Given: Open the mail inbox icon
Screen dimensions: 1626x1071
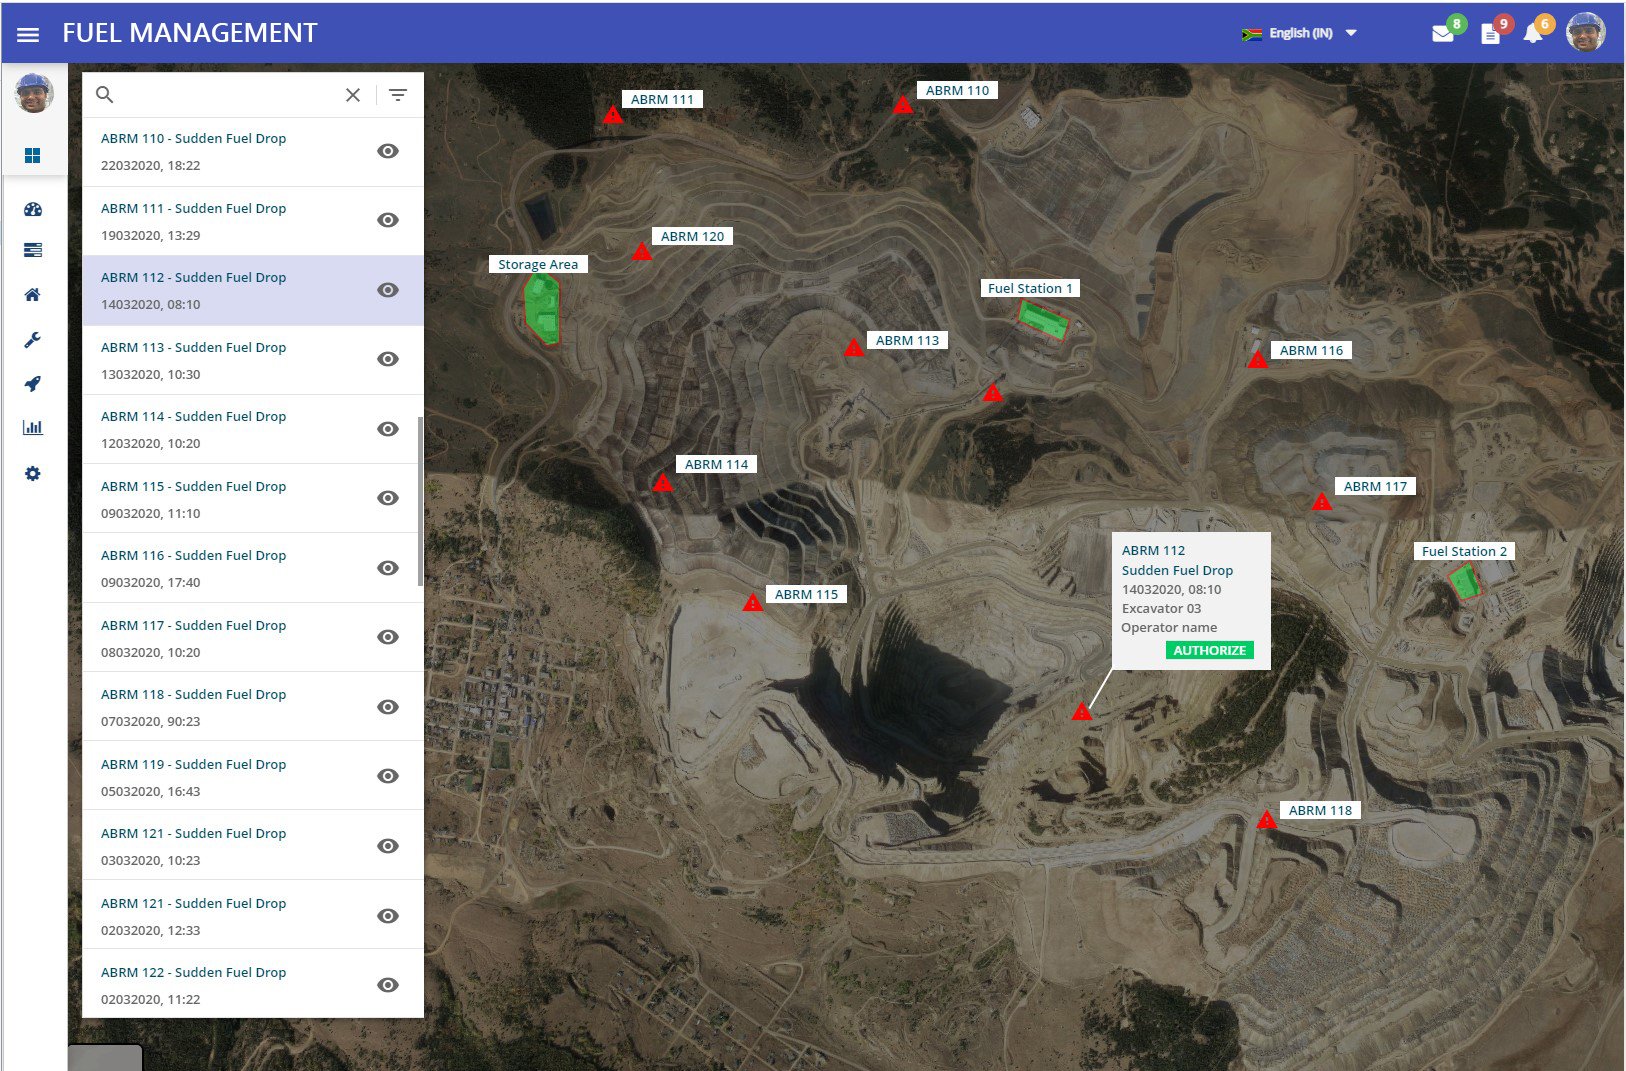Looking at the screenshot, I should (1443, 34).
